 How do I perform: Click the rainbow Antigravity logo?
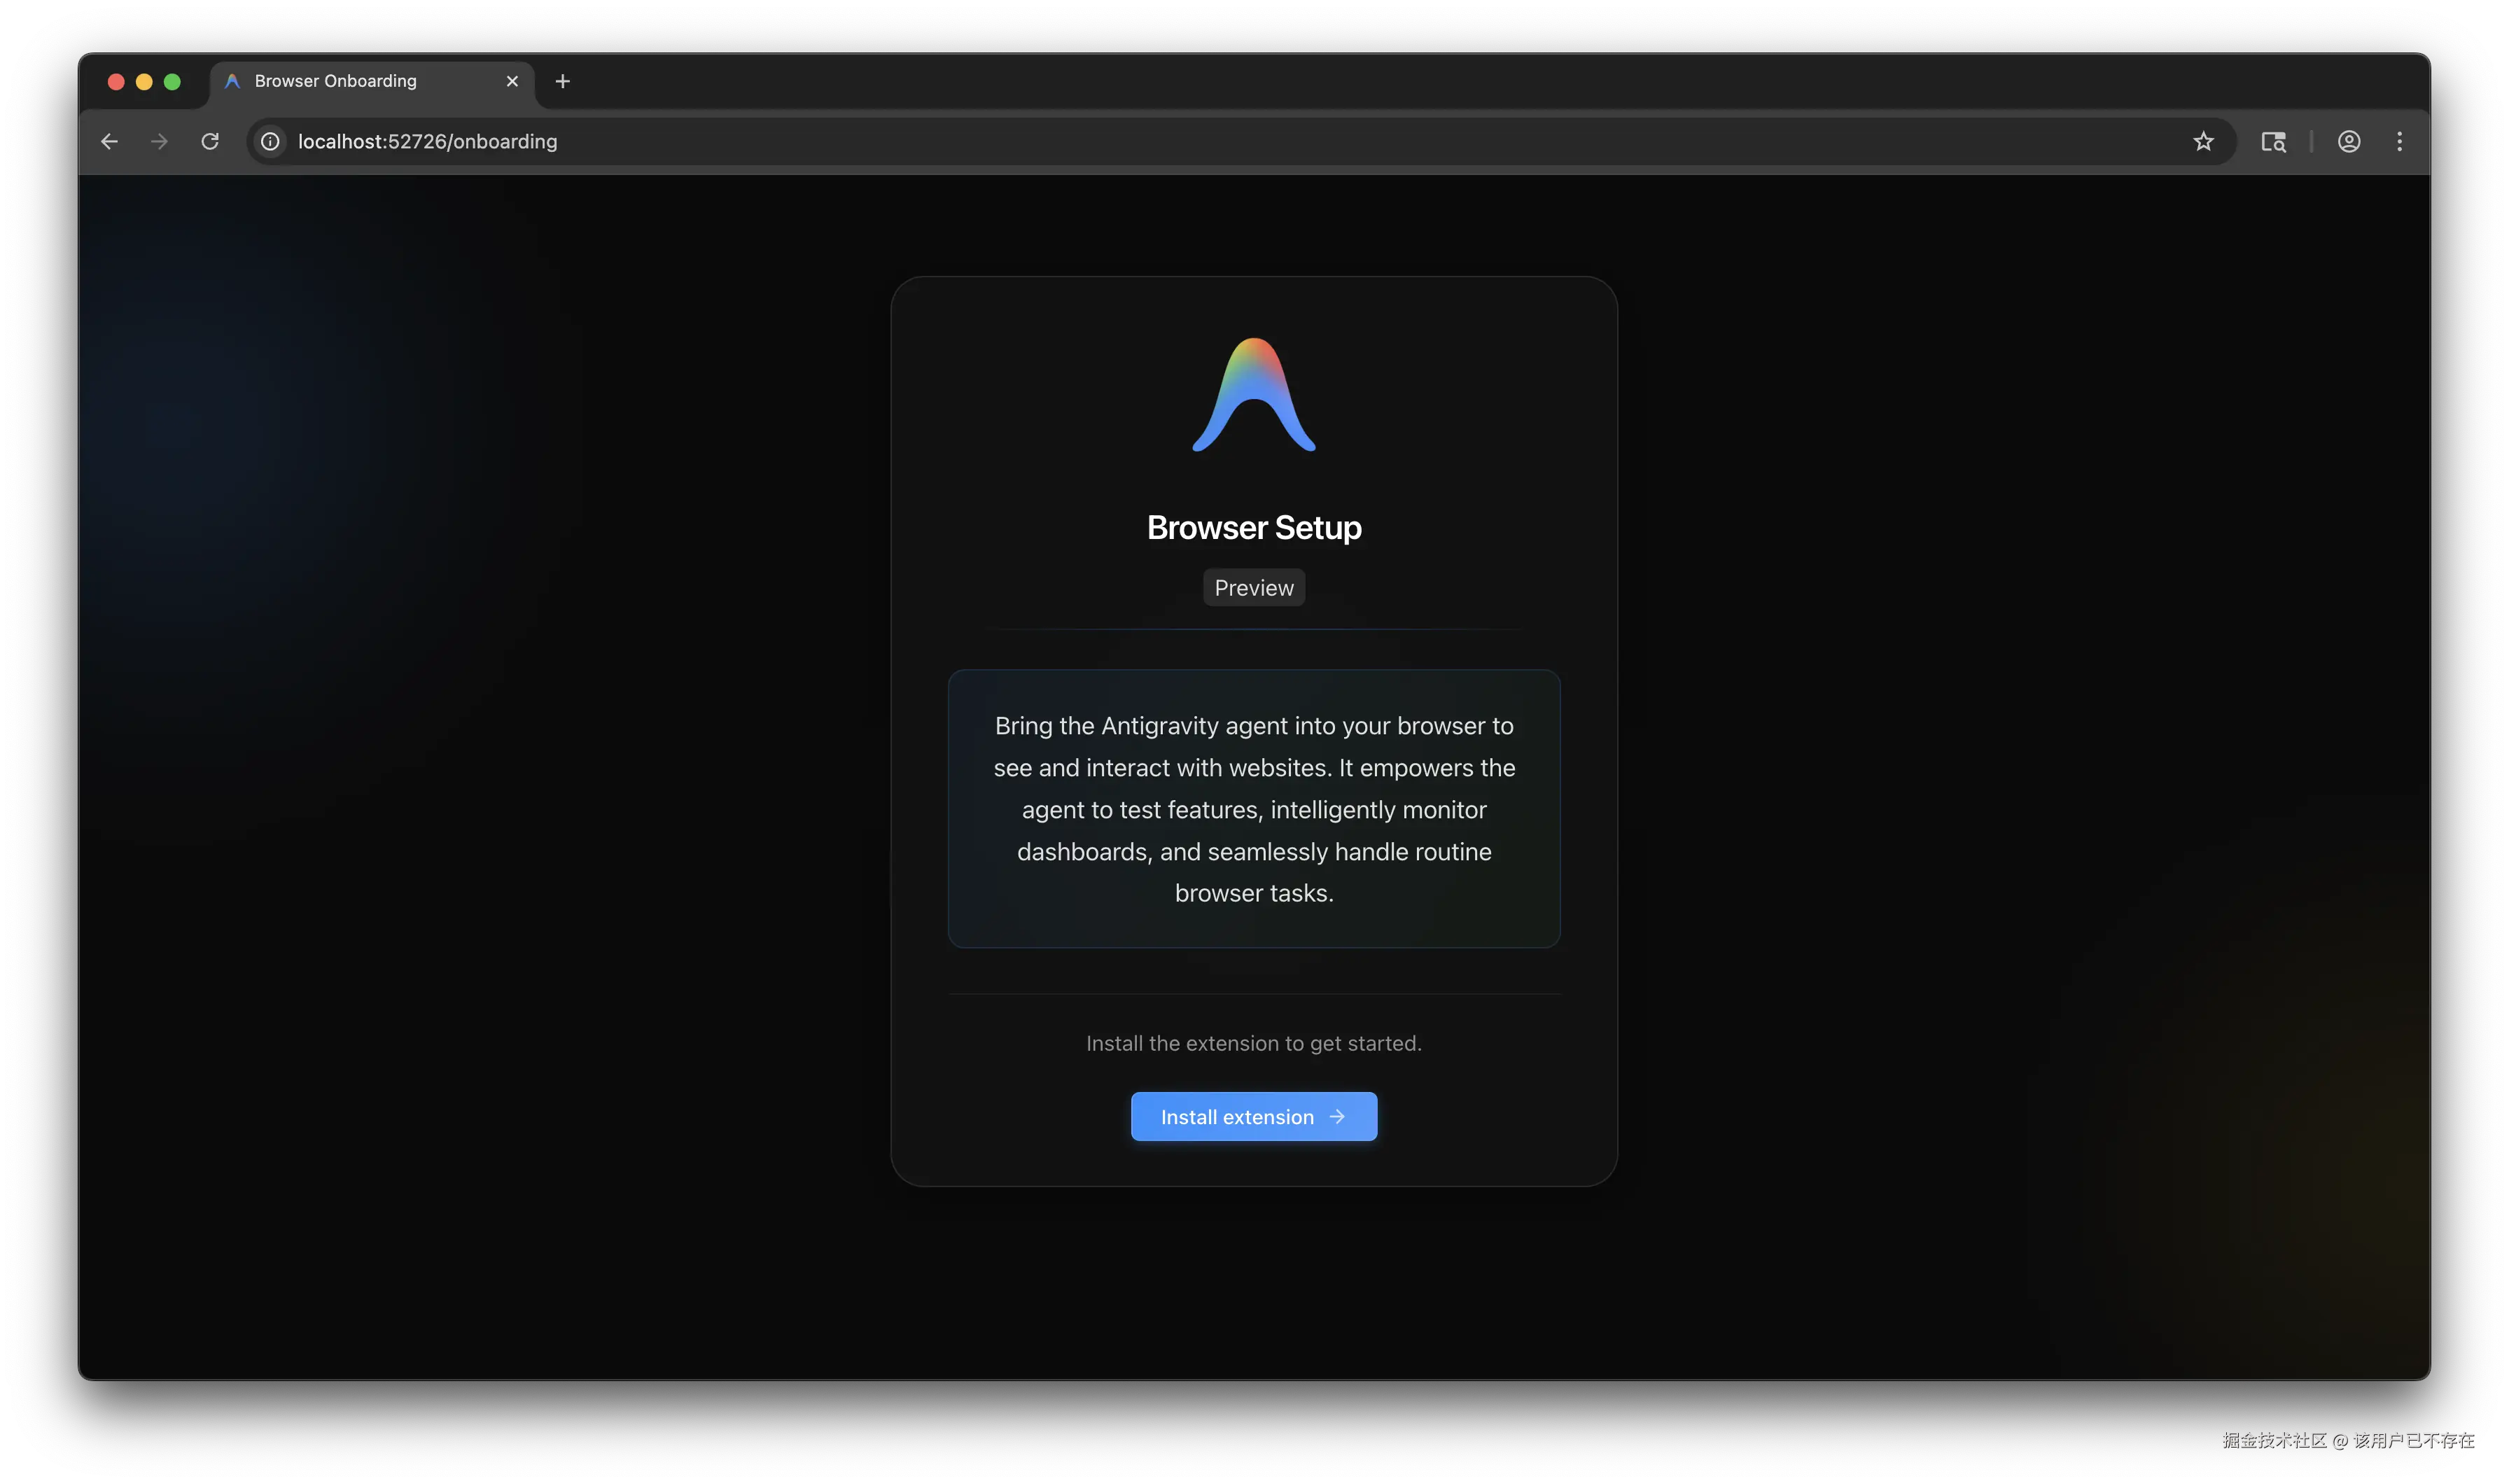(1253, 396)
